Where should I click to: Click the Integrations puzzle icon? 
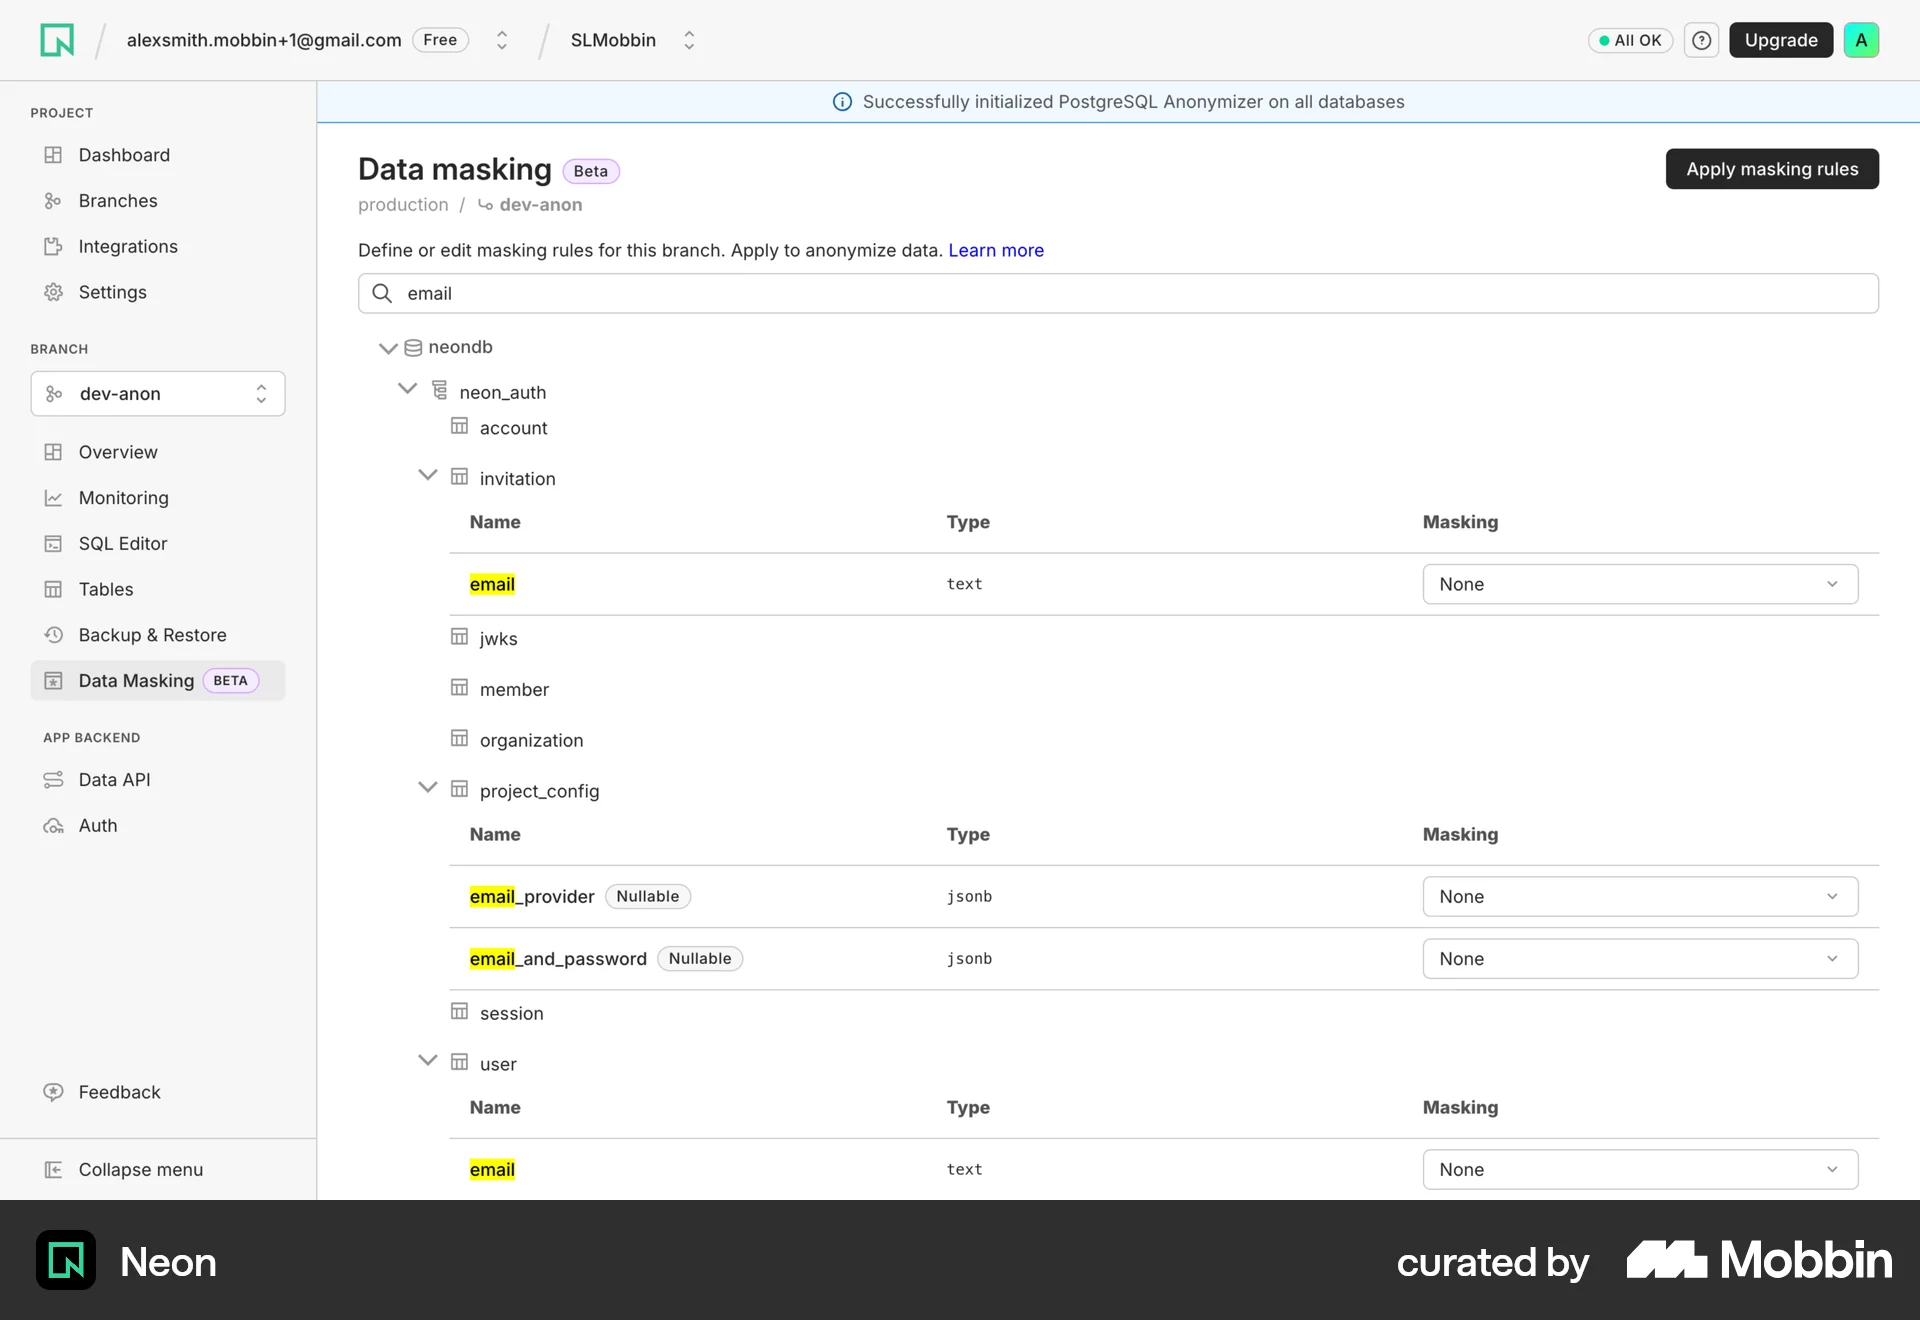click(x=53, y=247)
